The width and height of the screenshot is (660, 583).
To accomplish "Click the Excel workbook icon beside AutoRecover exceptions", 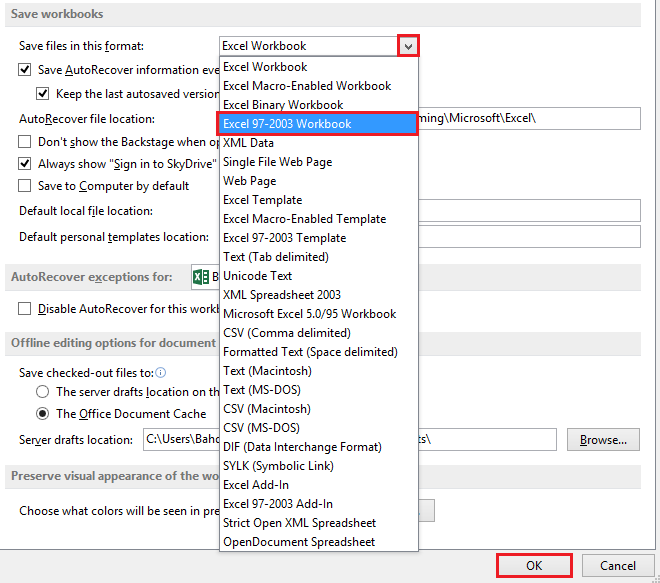I will [x=201, y=277].
